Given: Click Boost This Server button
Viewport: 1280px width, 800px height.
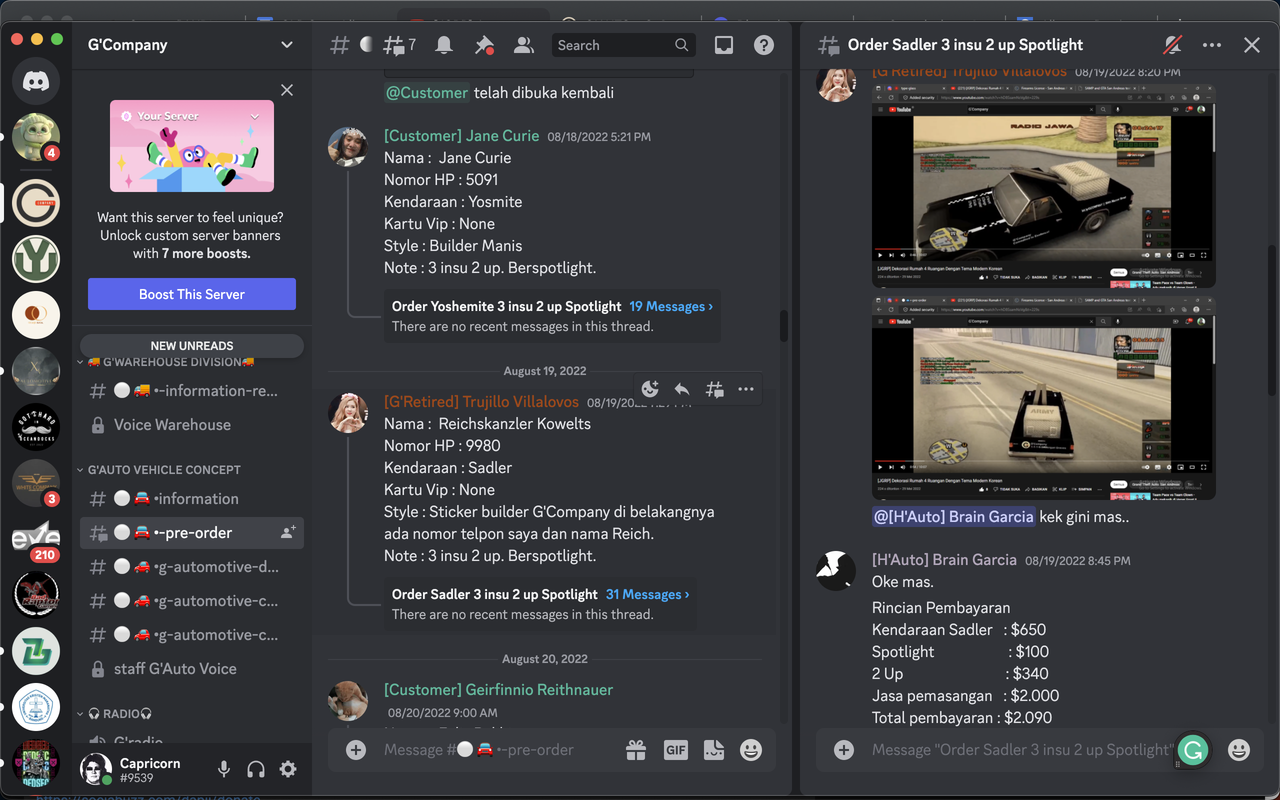Looking at the screenshot, I should click(x=192, y=294).
